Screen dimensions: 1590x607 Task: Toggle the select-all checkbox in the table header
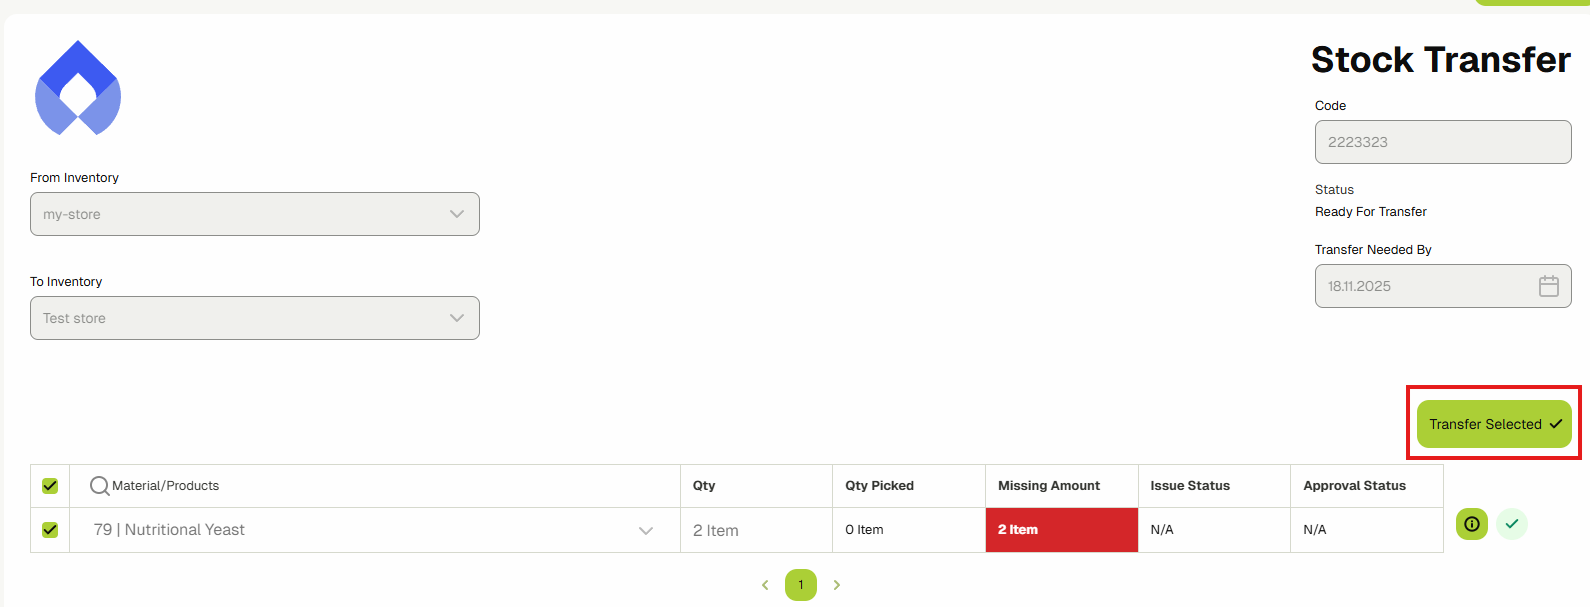click(x=49, y=485)
